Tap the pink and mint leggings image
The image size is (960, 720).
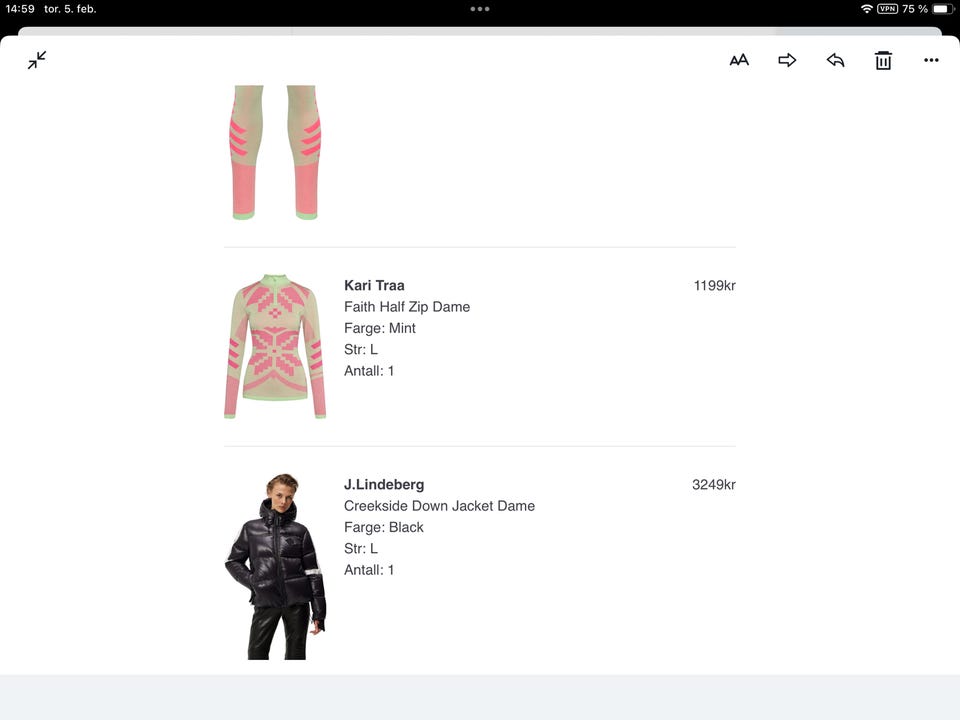click(276, 152)
